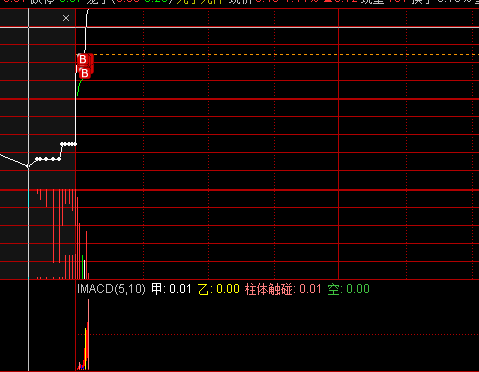The image size is (479, 372).
Task: Click the V-shaped low point of price line
Action: click(28, 166)
